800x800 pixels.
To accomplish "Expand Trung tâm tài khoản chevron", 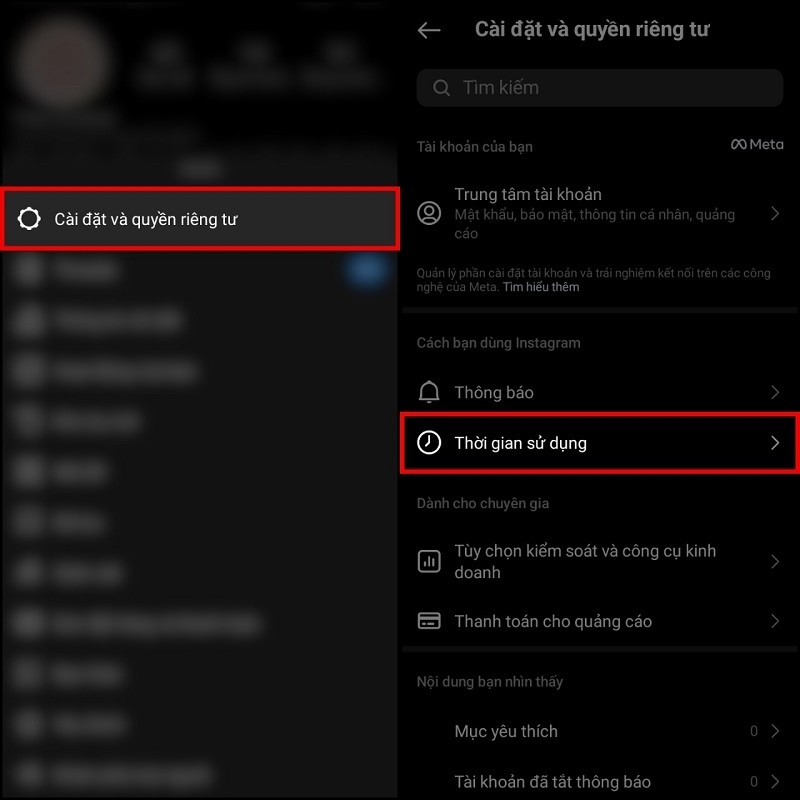I will click(775, 213).
